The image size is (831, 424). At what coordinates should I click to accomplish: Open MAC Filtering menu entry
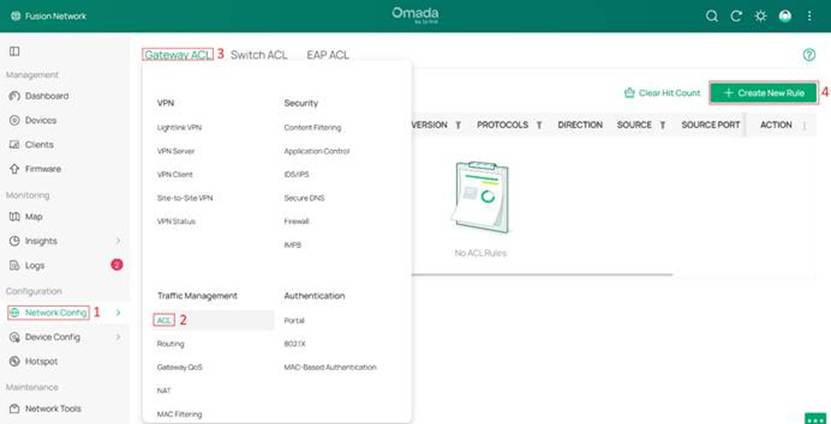coord(179,414)
